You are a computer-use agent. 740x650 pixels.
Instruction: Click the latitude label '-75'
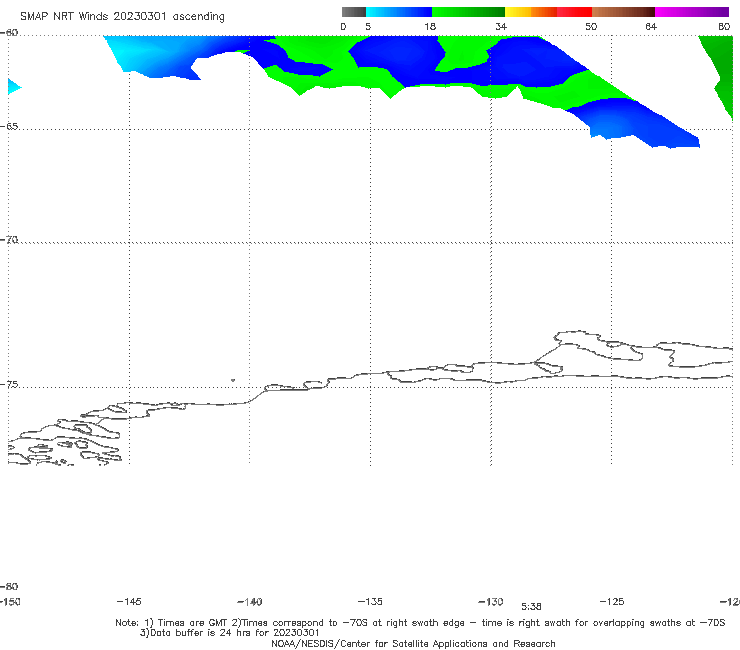(x=9, y=385)
